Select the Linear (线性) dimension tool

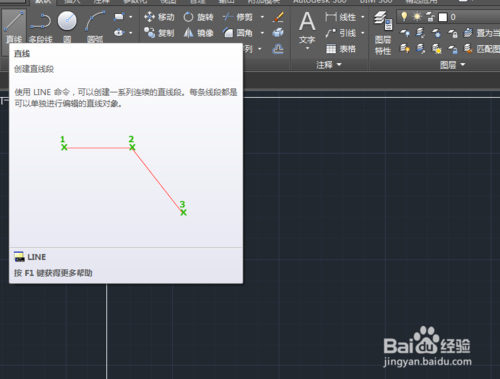tap(341, 17)
